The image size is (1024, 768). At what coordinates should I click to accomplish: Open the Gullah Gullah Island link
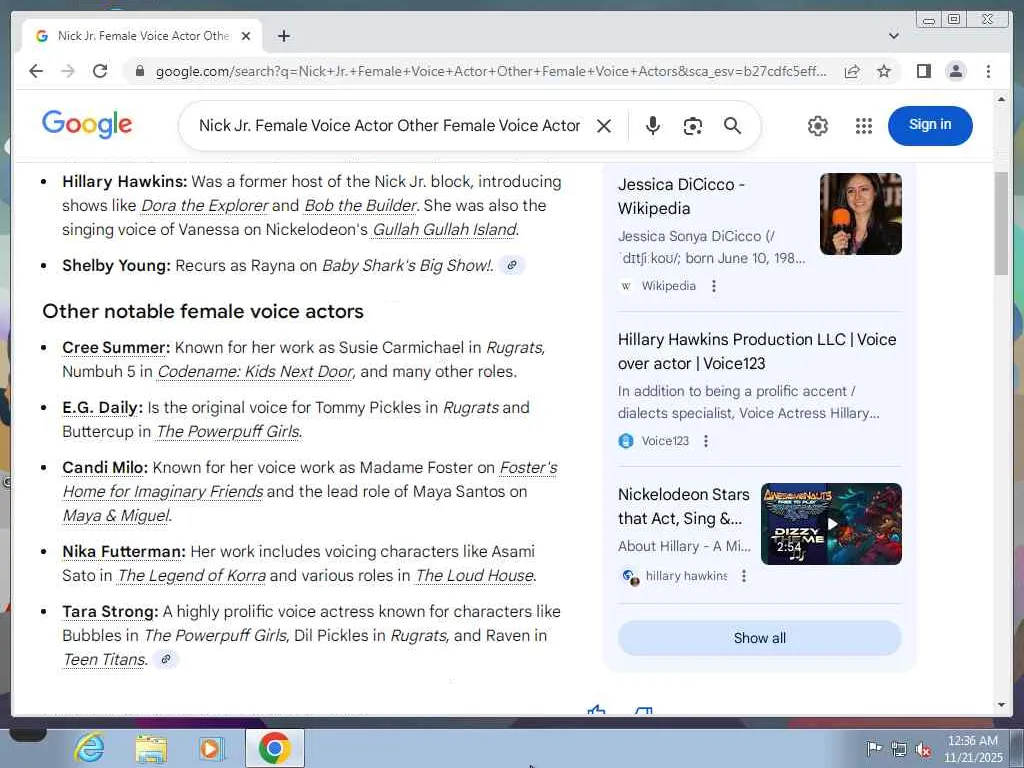pos(444,229)
